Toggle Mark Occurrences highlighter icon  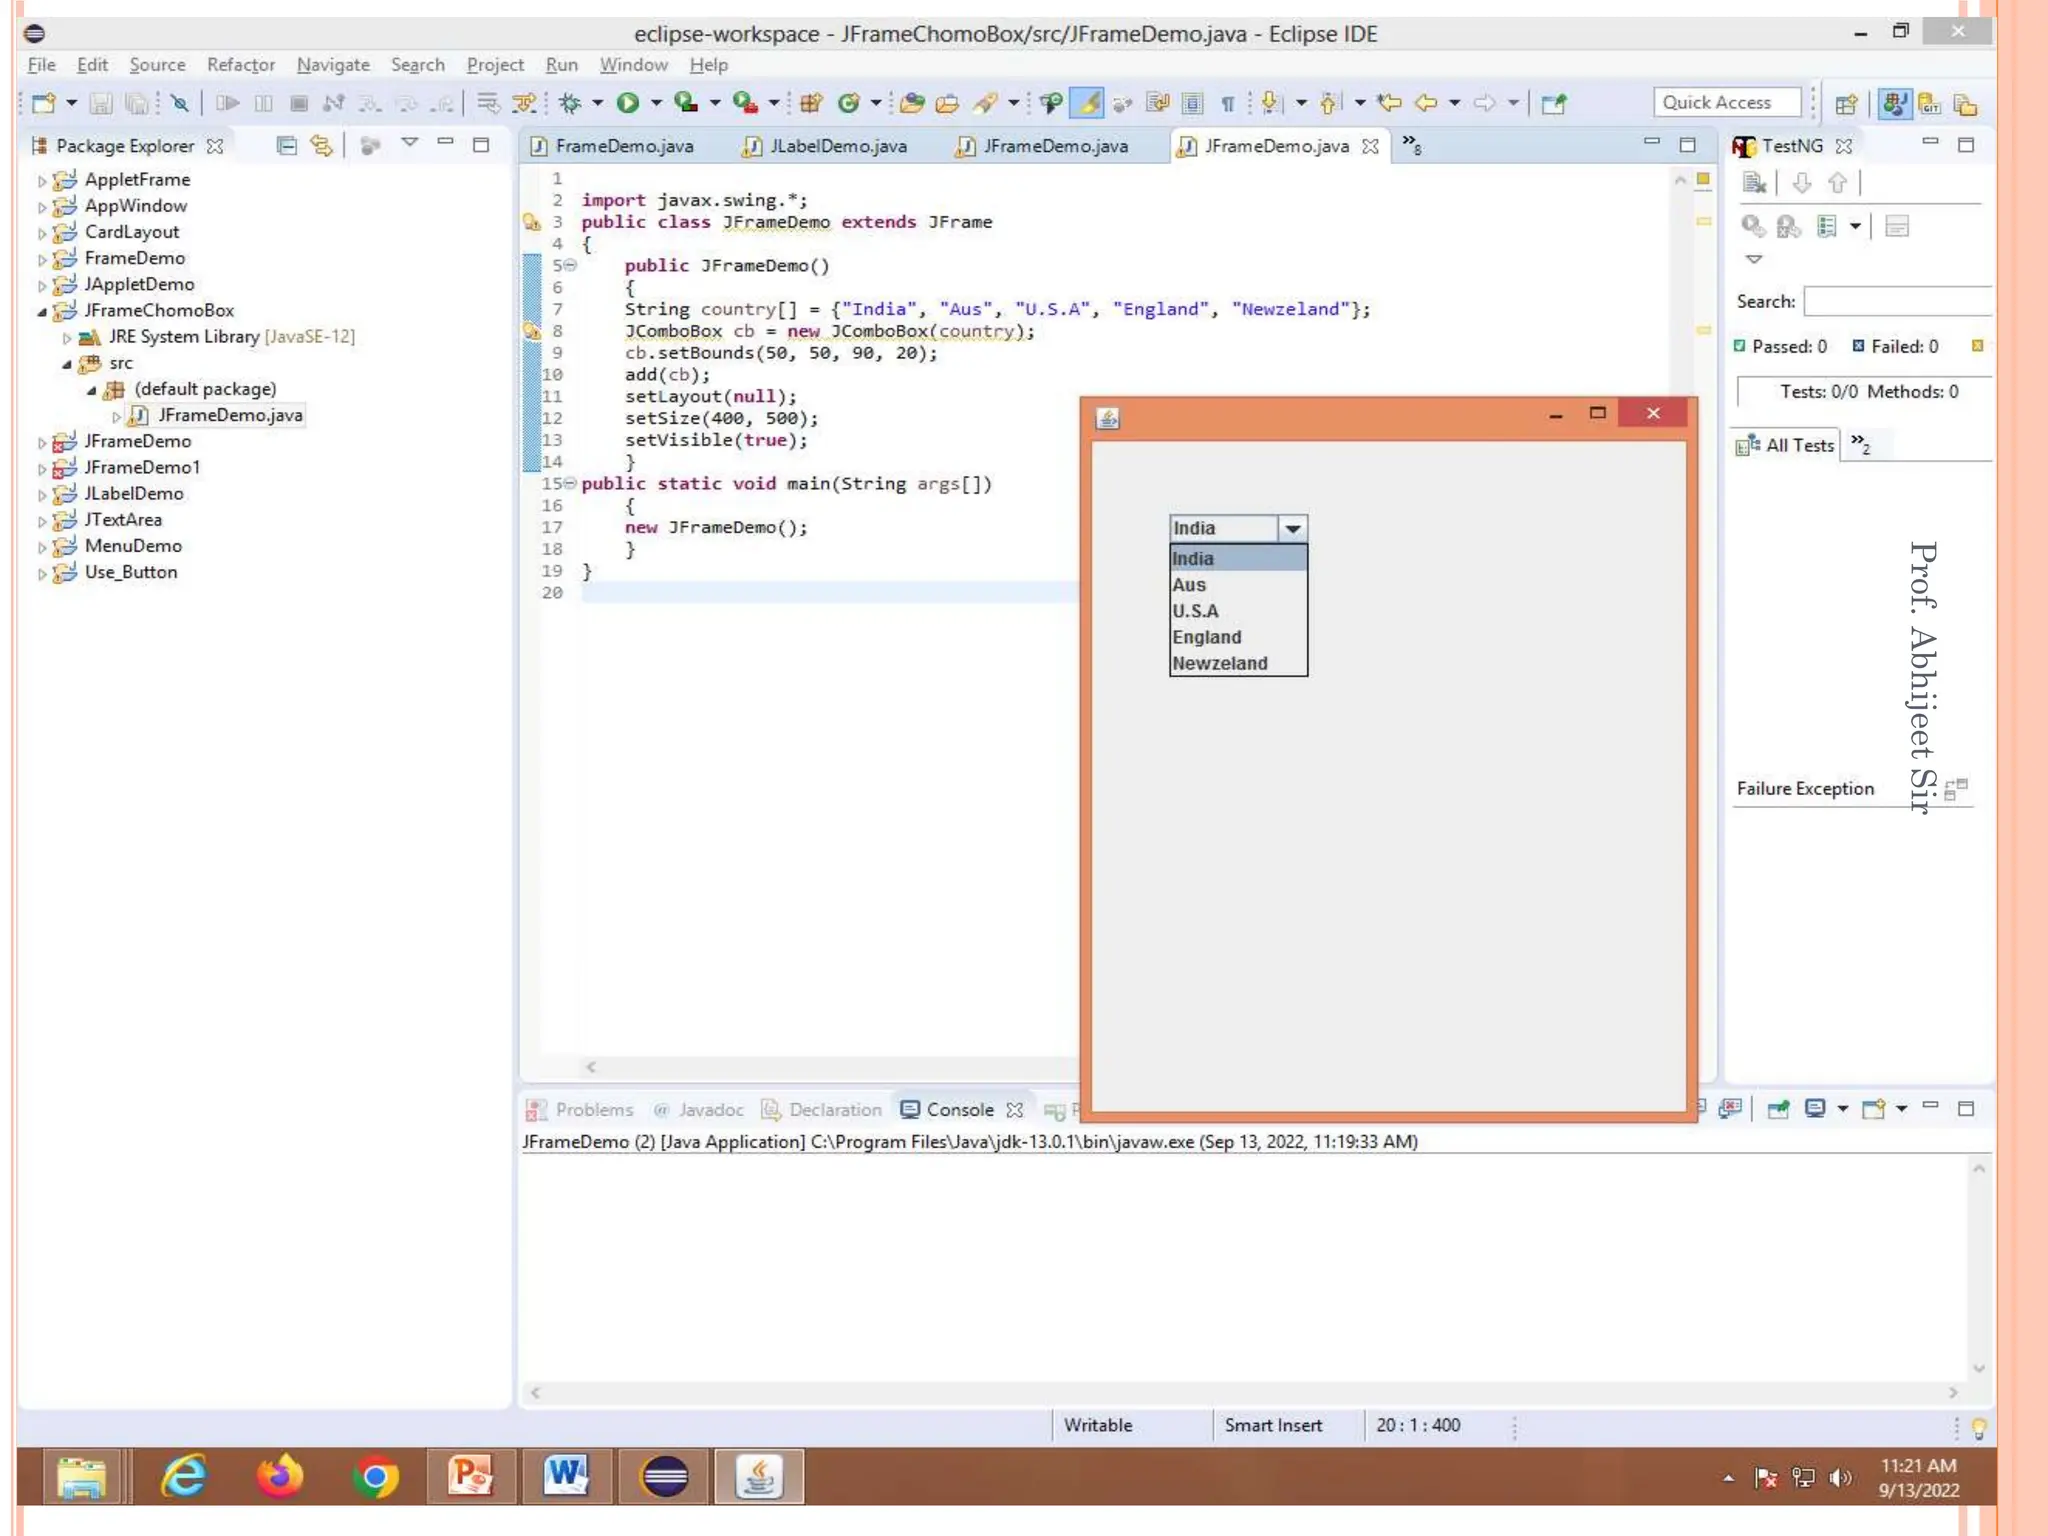point(1087,103)
